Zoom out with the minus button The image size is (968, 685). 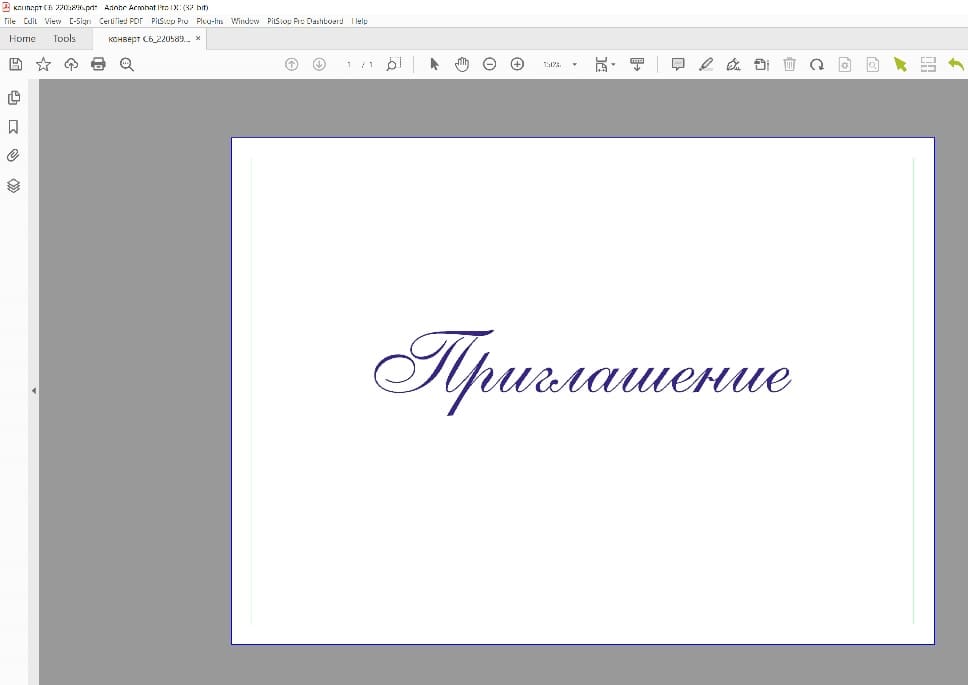point(490,64)
